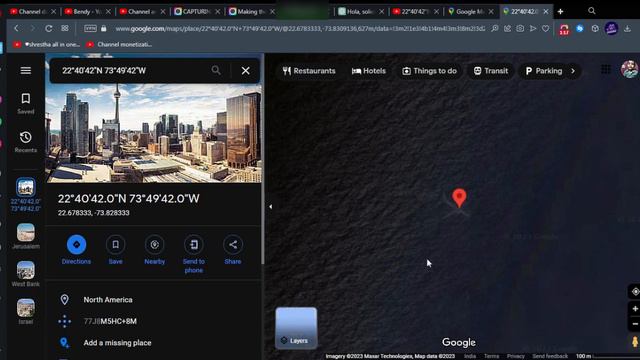Save the pinned location
640x360 pixels.
point(116,250)
